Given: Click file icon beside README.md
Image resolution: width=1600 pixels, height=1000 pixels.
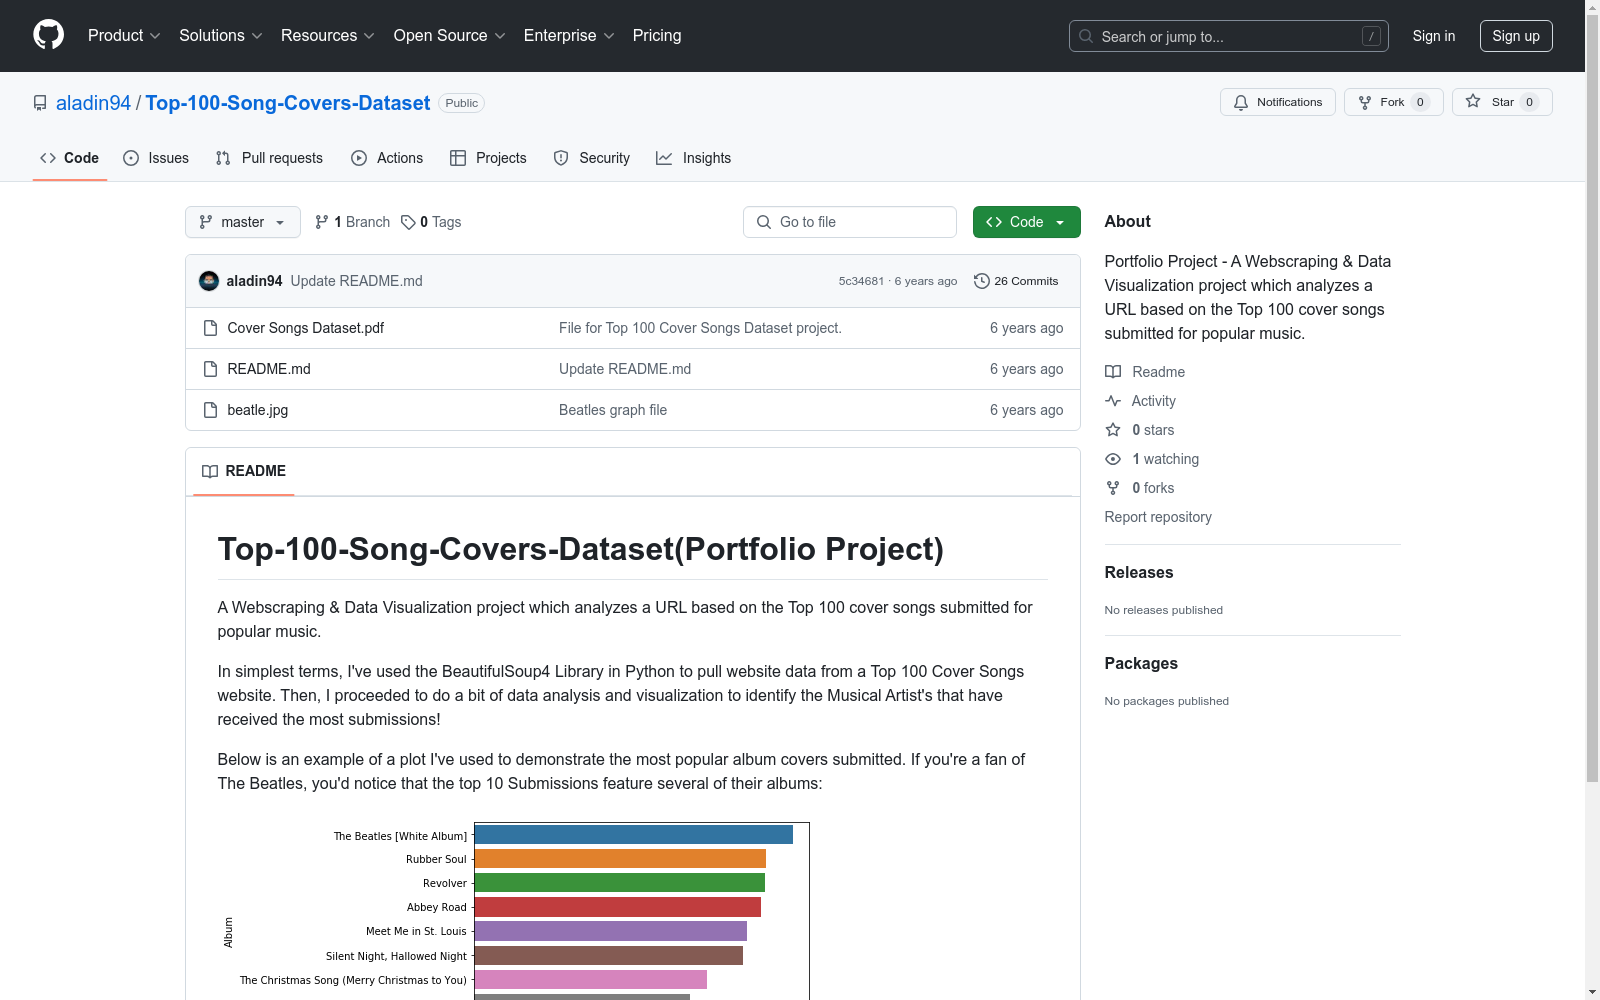Looking at the screenshot, I should (210, 369).
